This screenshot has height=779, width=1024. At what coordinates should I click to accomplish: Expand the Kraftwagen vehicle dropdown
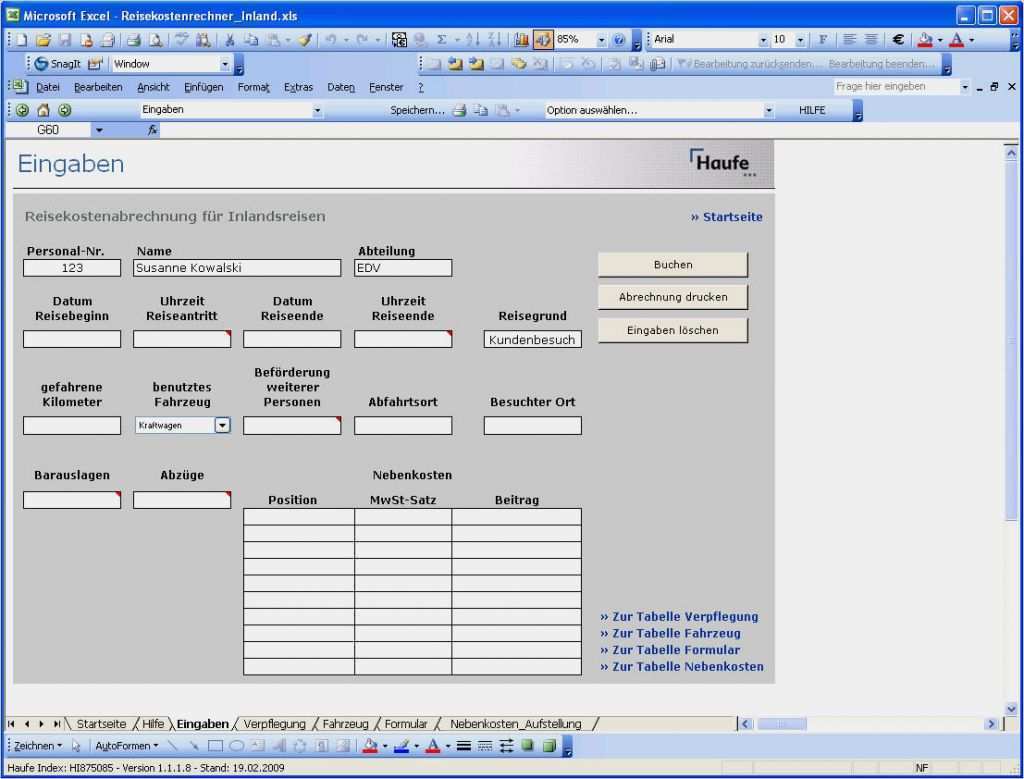tap(223, 425)
